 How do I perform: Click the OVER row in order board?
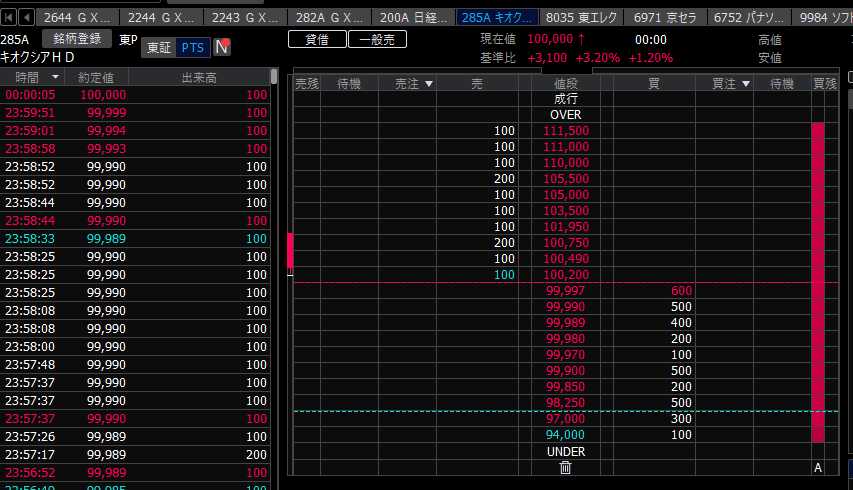(565, 115)
